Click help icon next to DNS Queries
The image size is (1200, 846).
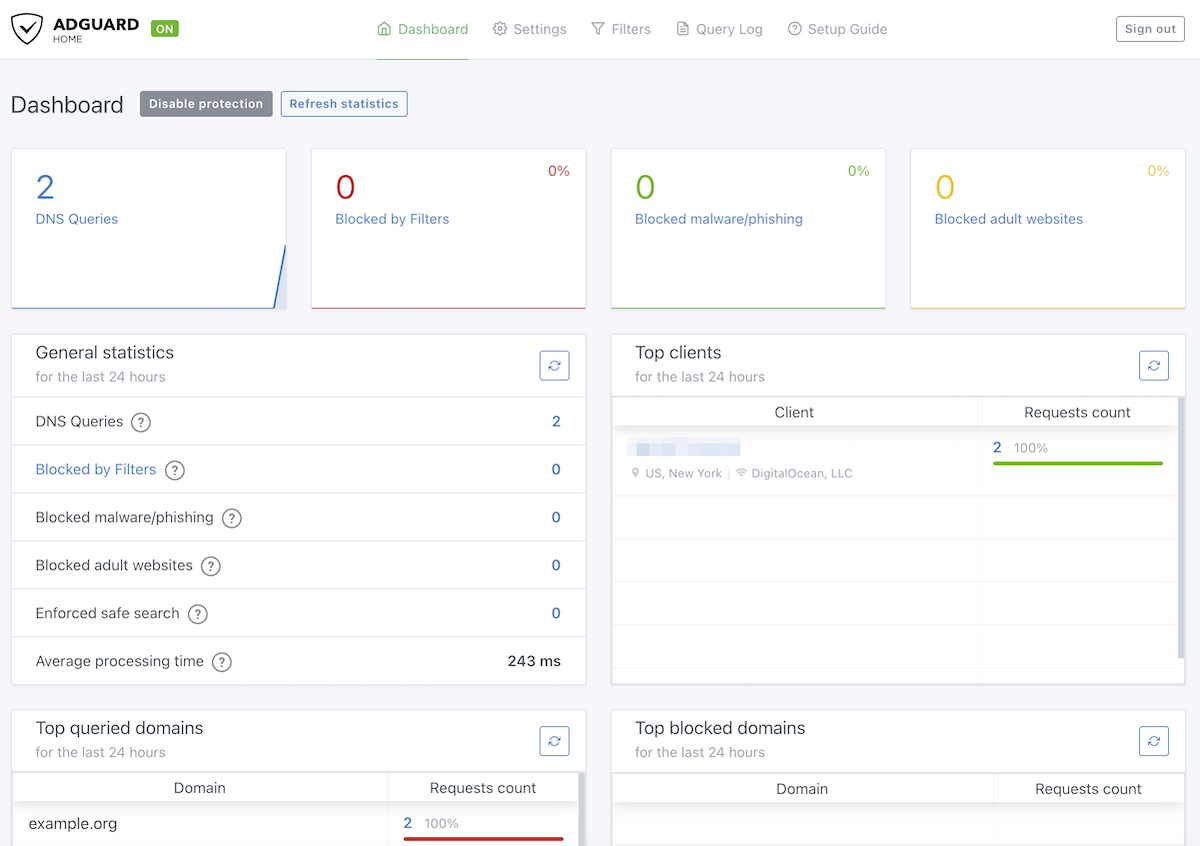coord(141,422)
